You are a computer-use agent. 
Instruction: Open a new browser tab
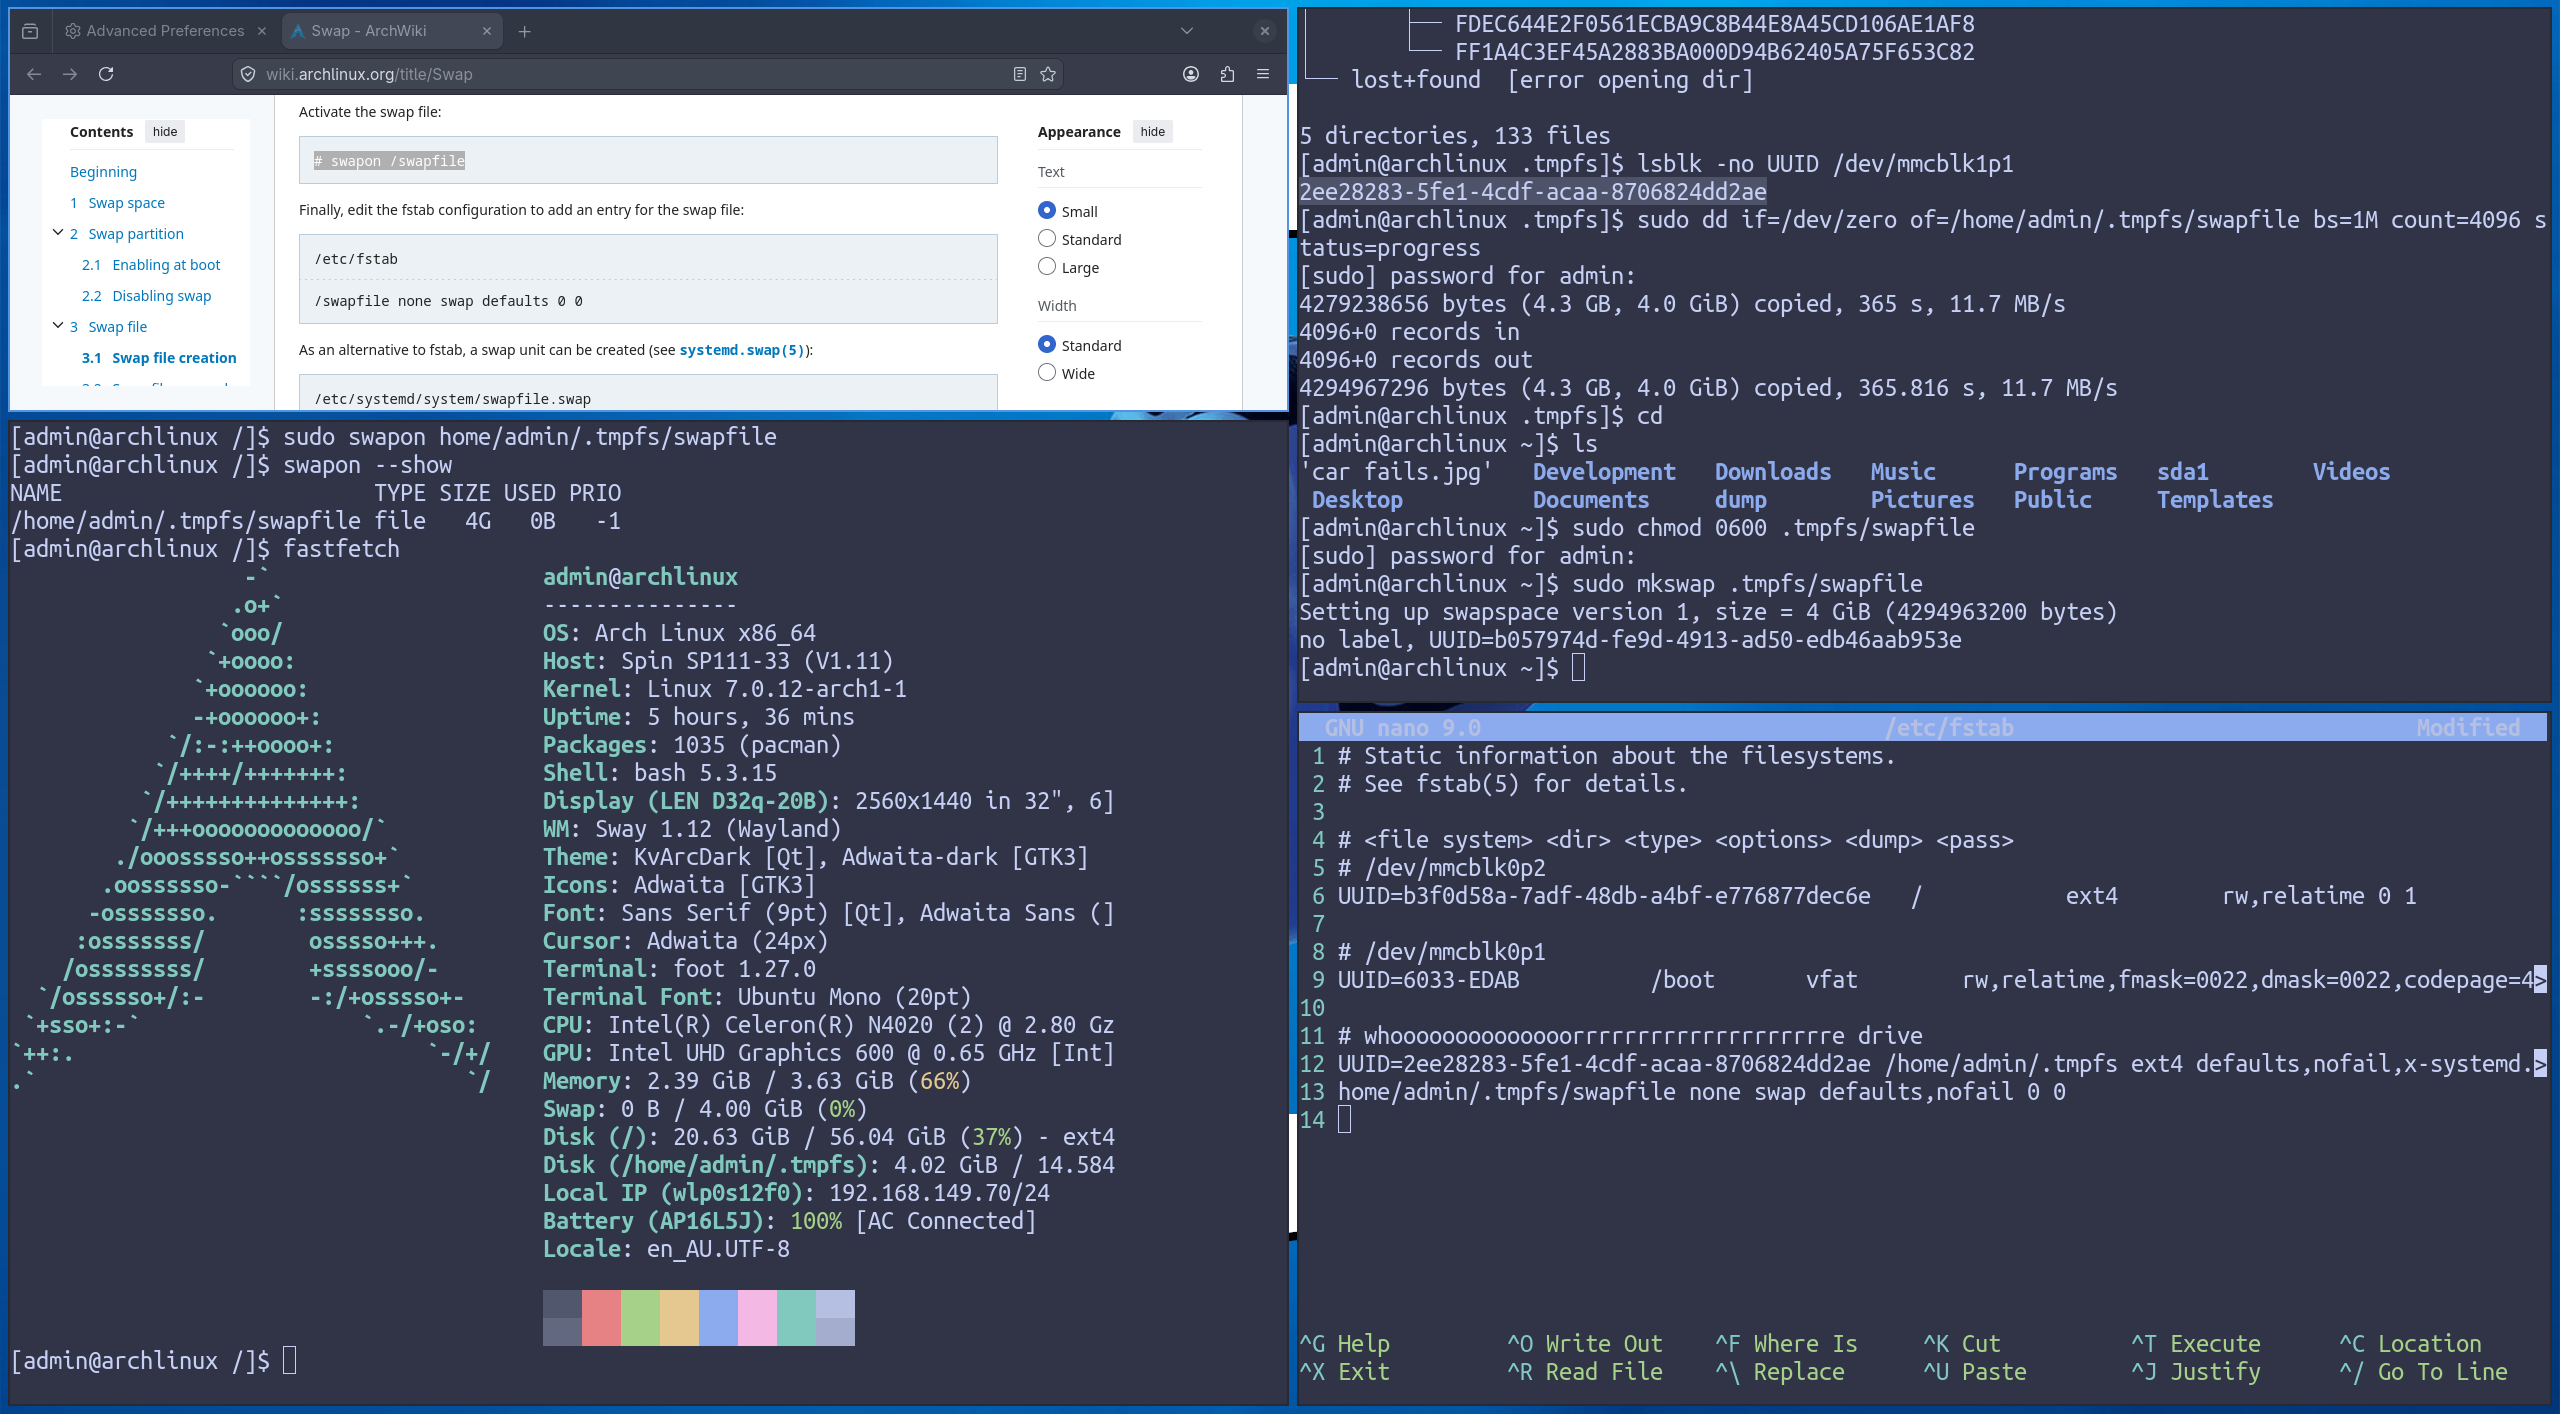524,31
